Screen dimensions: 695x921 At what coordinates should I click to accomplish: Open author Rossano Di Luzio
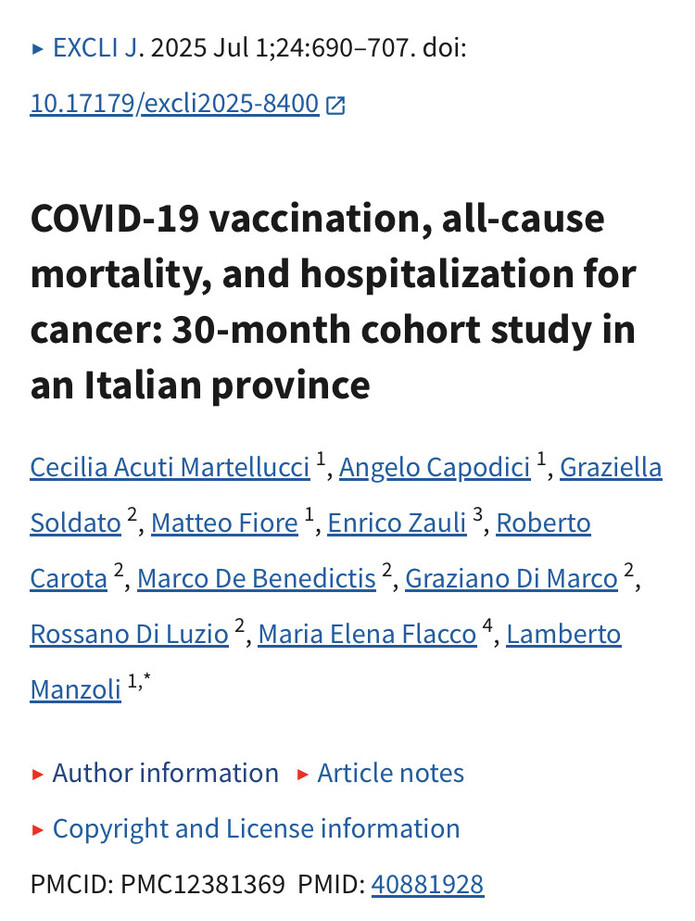point(129,634)
